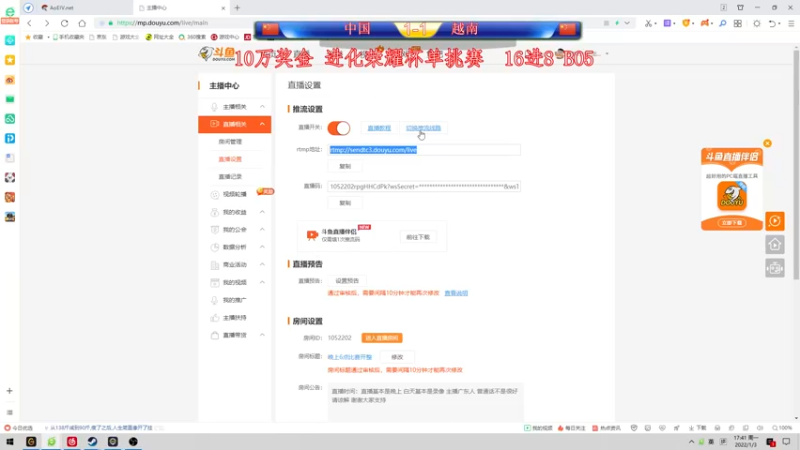This screenshot has width=800, height=450.
Task: Click 下载 in the browser status bar
Action: (697, 428)
